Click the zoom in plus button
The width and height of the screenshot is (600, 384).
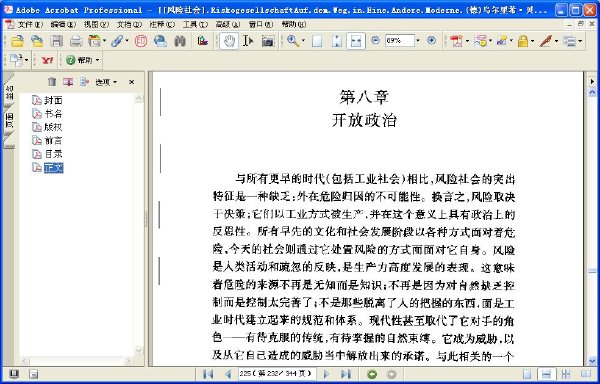pyautogui.click(x=432, y=40)
